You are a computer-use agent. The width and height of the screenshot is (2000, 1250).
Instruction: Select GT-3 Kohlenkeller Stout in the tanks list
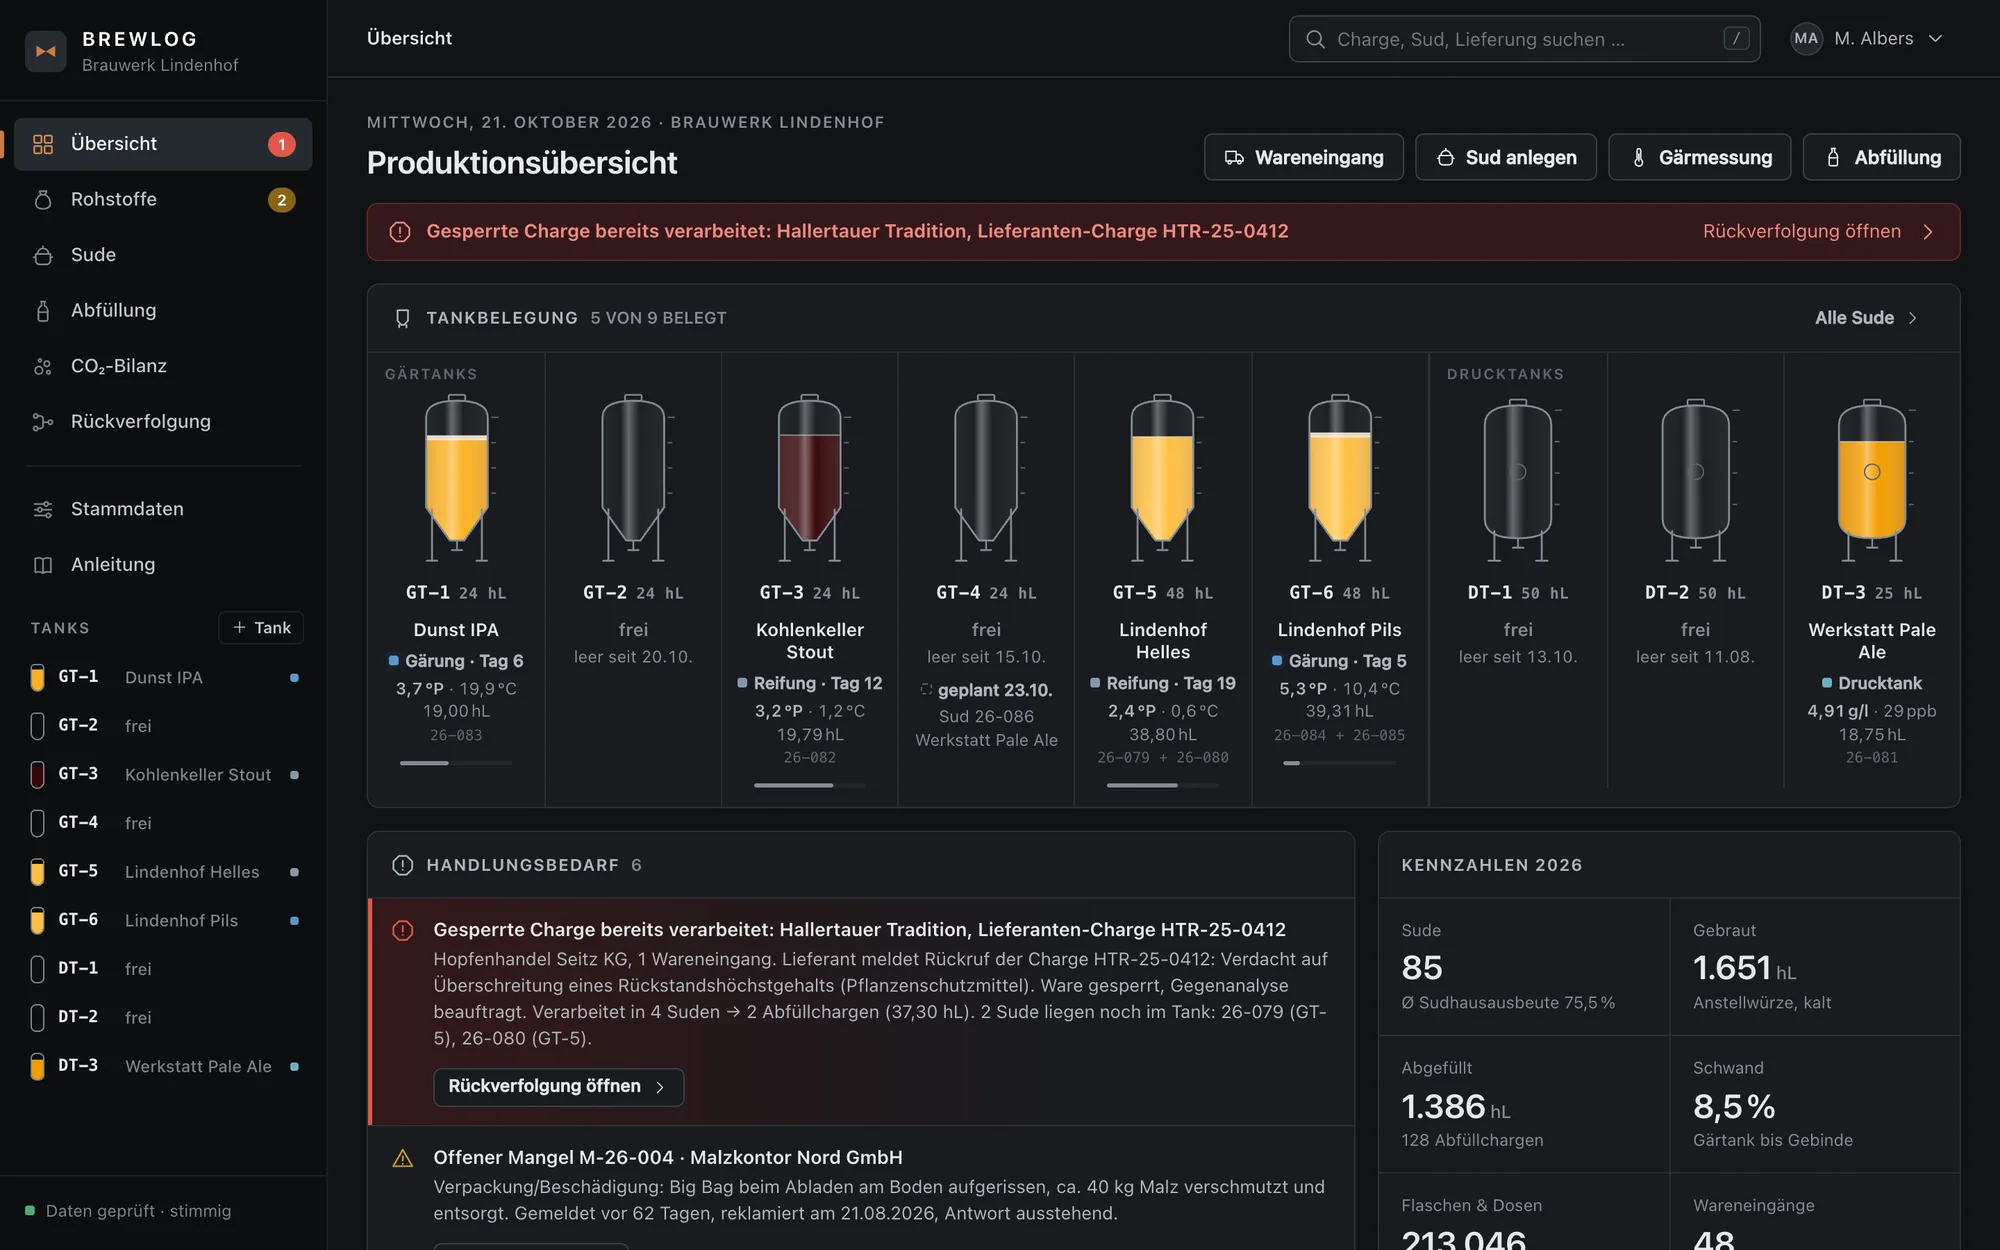164,774
